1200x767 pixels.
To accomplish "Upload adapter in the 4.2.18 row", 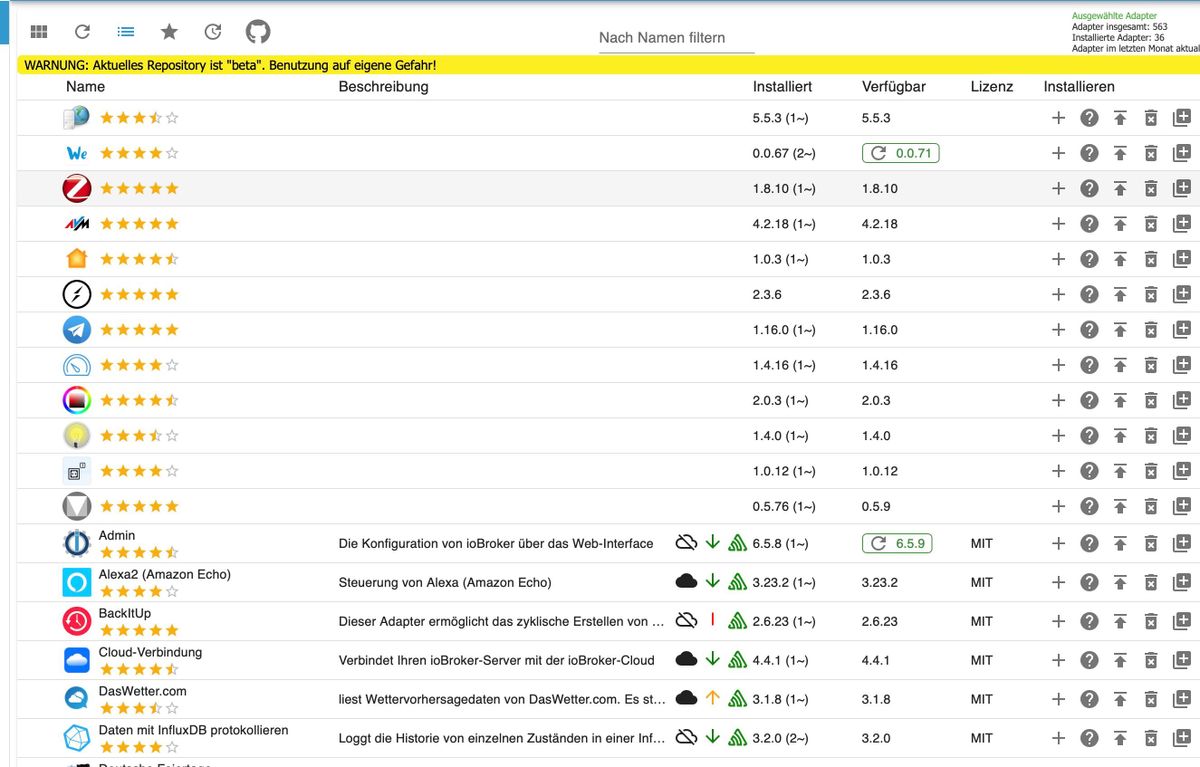I will [1120, 224].
